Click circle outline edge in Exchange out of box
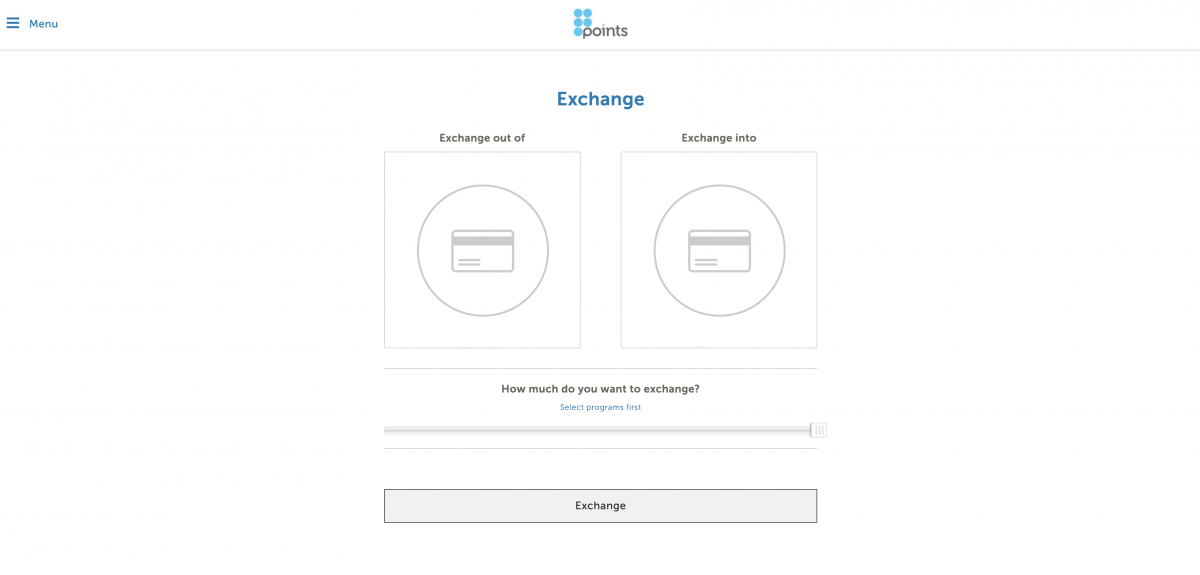This screenshot has width=1200, height=575. (x=418, y=251)
